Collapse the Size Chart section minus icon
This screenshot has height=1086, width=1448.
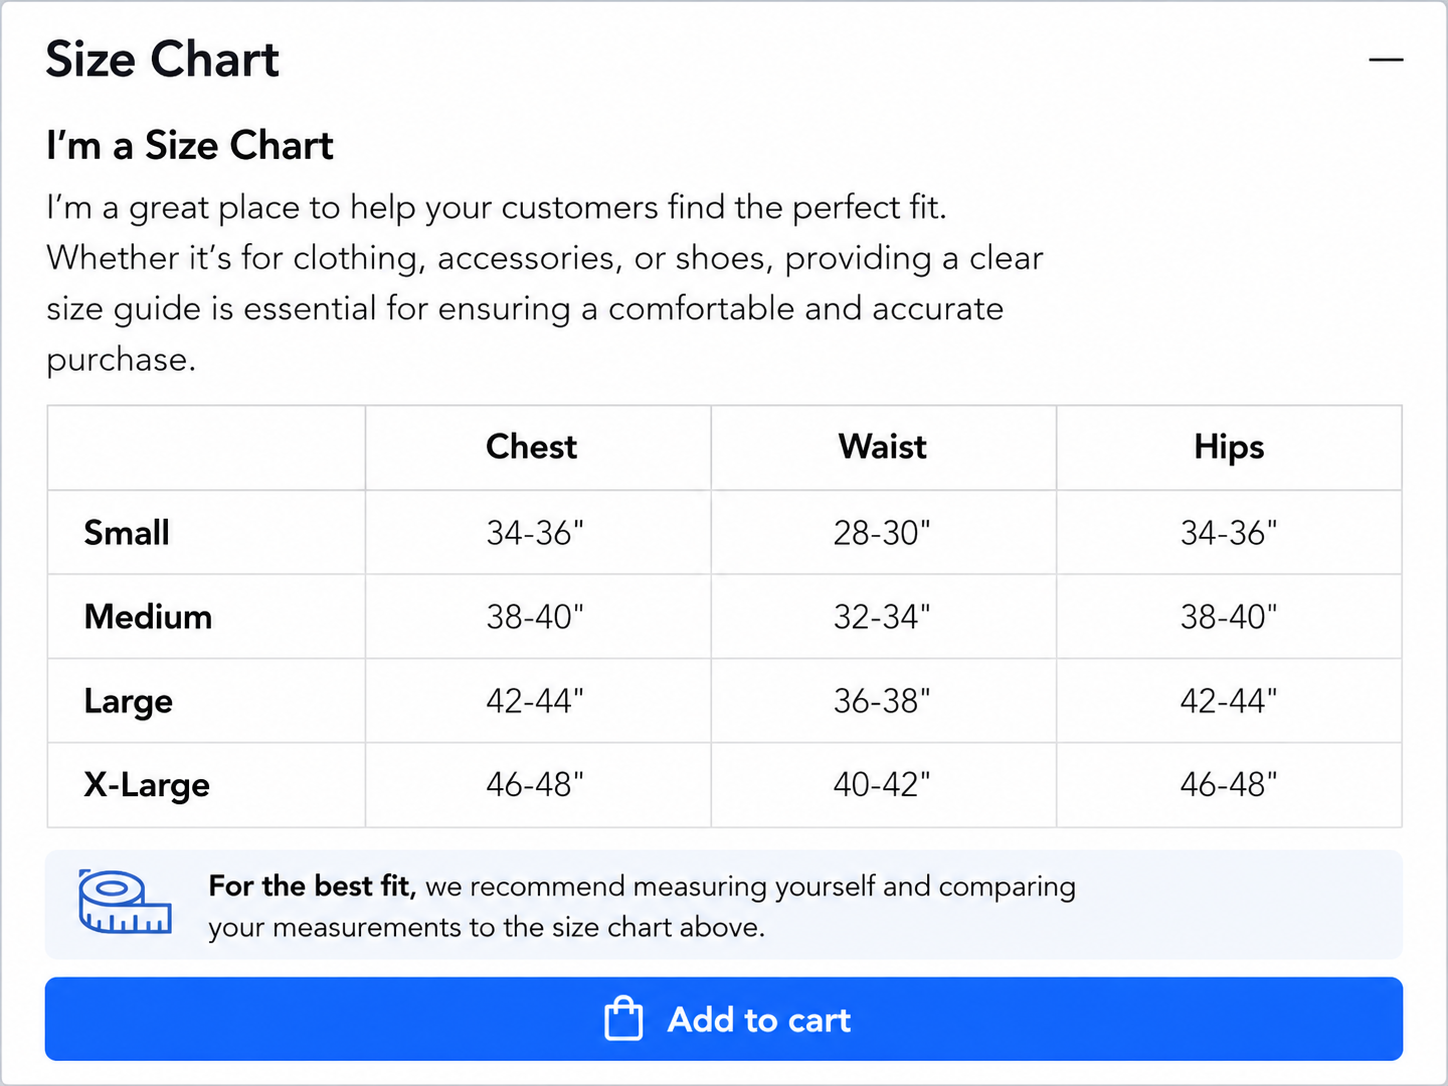pyautogui.click(x=1385, y=60)
